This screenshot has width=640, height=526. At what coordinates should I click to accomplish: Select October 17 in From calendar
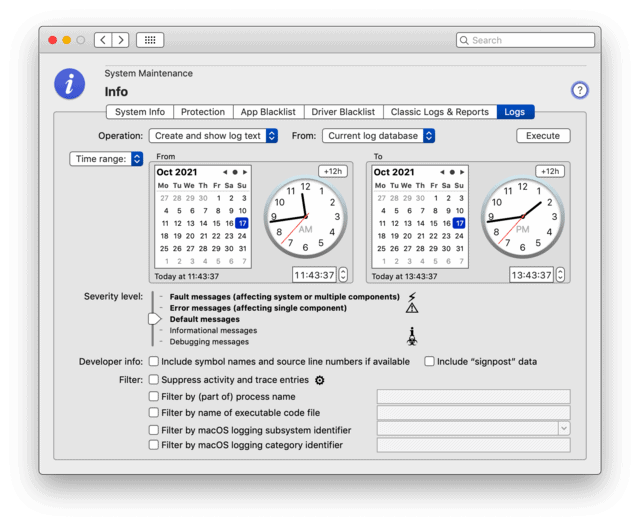tap(242, 223)
